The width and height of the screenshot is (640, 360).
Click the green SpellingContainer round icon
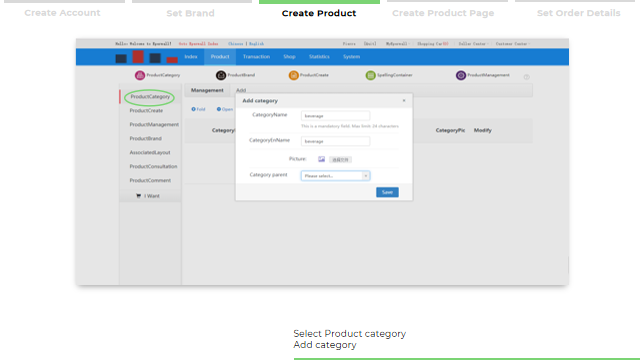click(370, 75)
